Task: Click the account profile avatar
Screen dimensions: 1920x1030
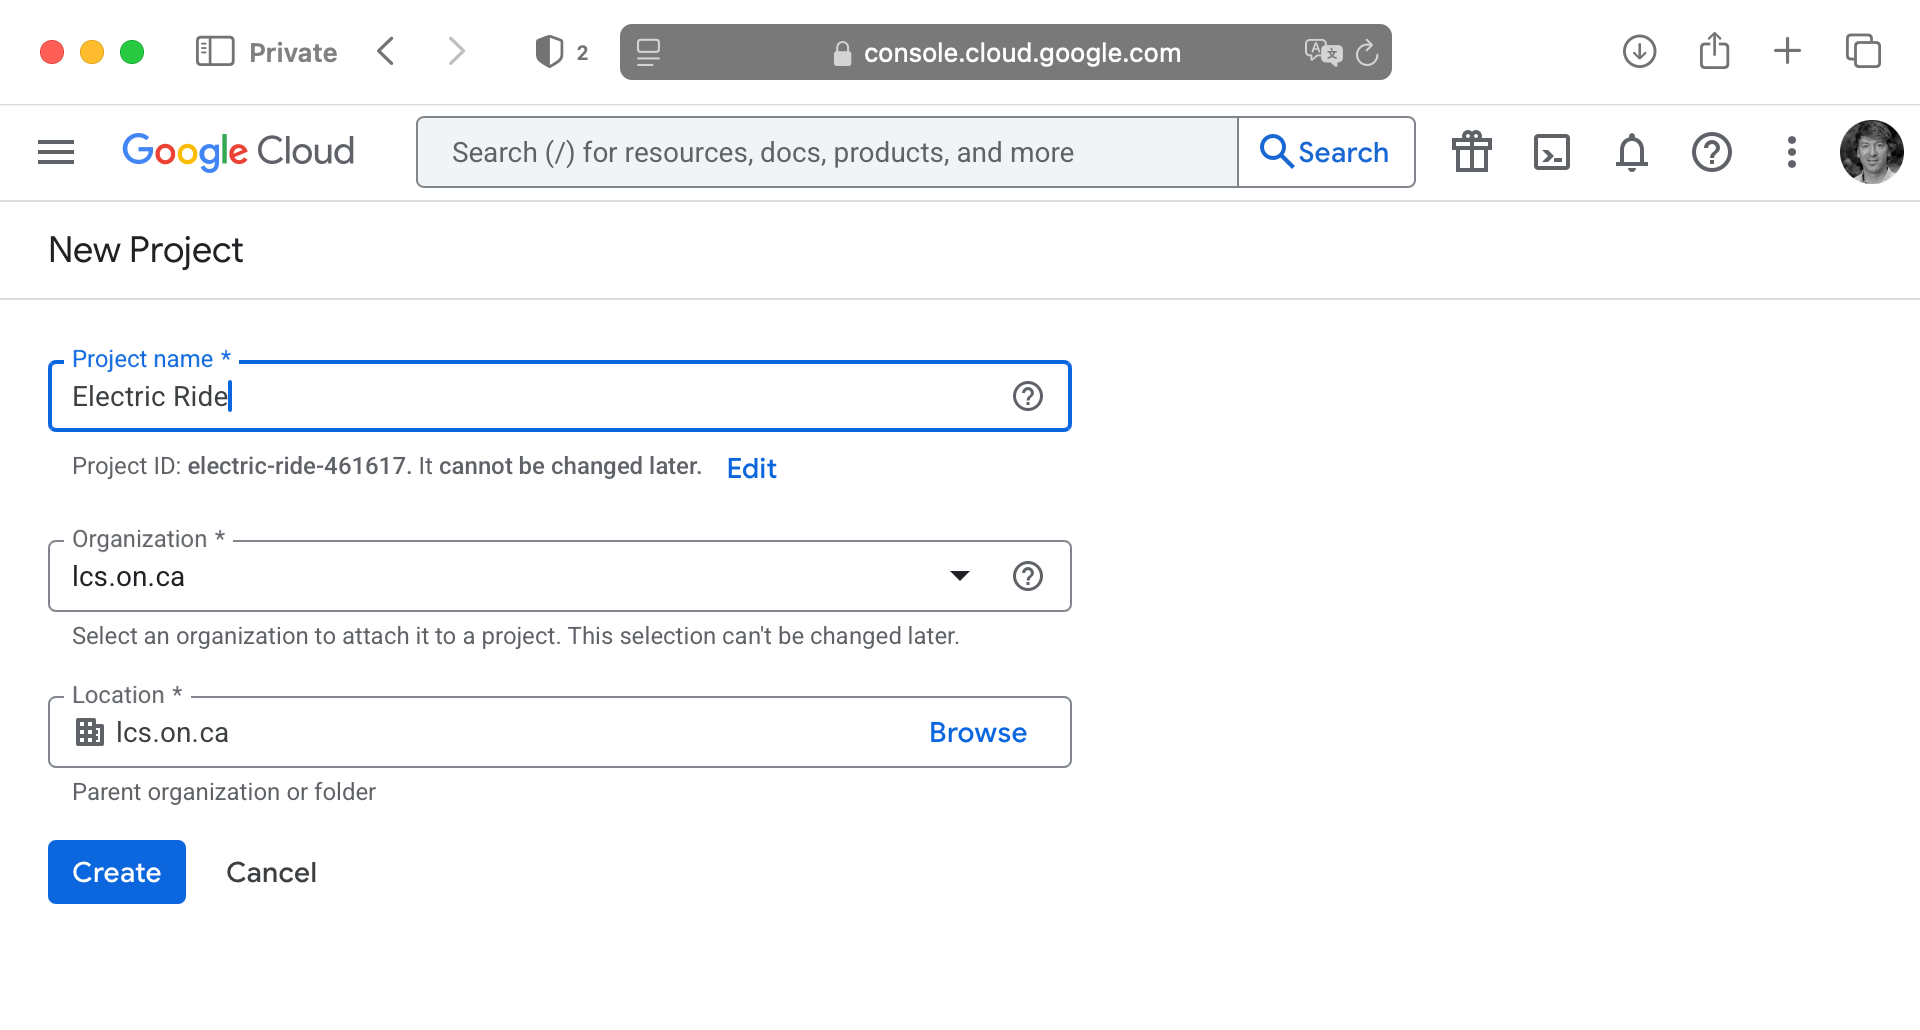Action: (x=1871, y=152)
